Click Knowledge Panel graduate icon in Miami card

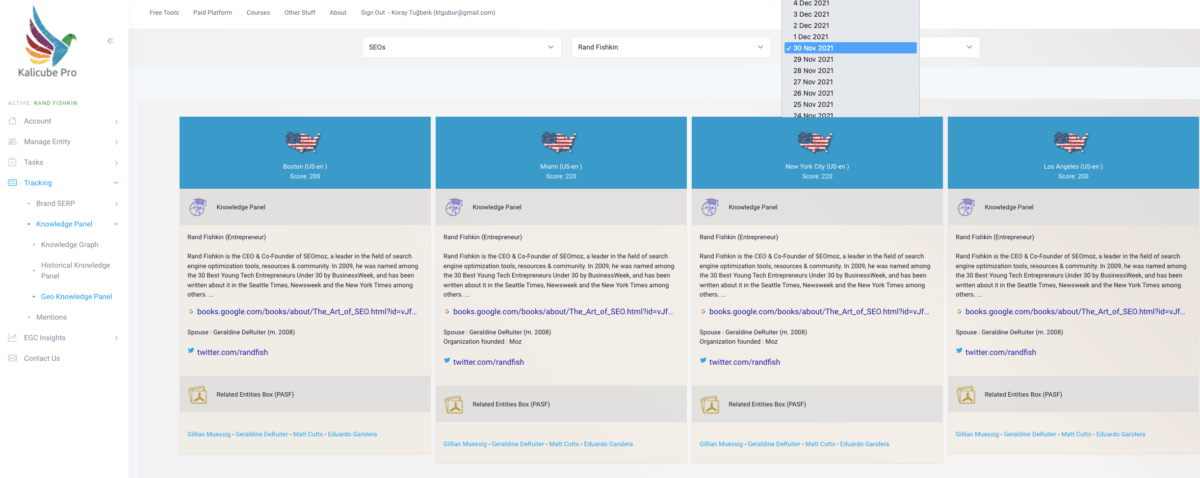[454, 207]
